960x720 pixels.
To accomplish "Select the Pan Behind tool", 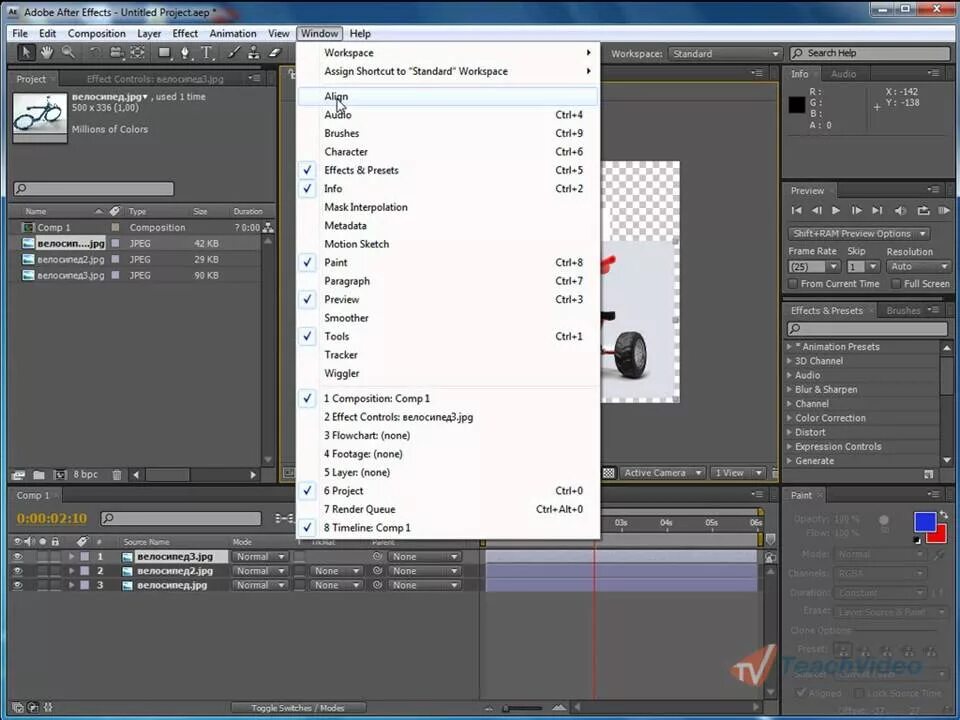I will coord(137,53).
